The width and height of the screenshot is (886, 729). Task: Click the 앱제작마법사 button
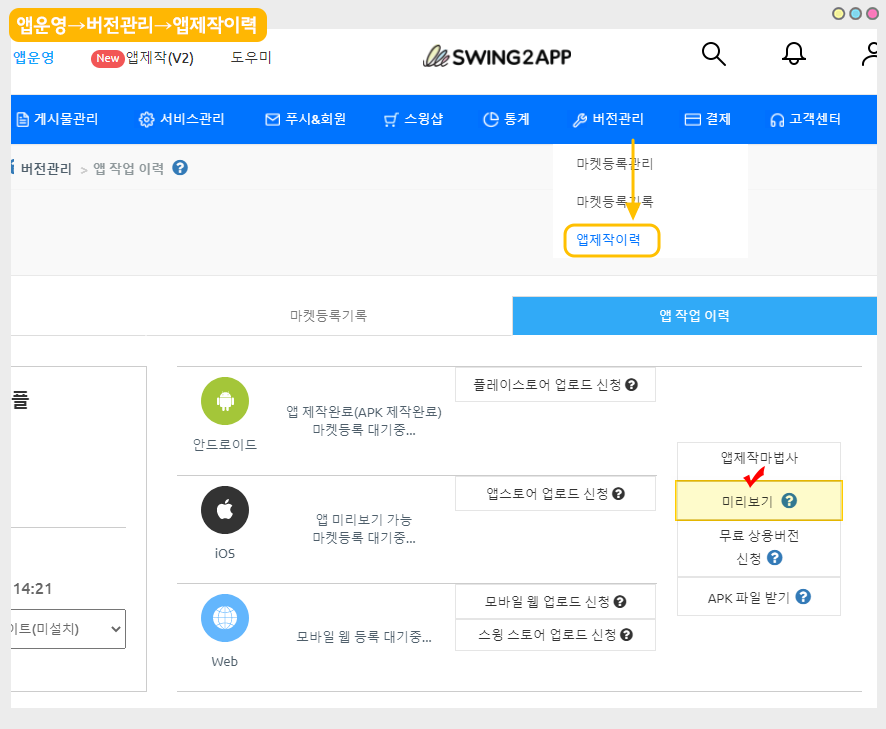(759, 458)
